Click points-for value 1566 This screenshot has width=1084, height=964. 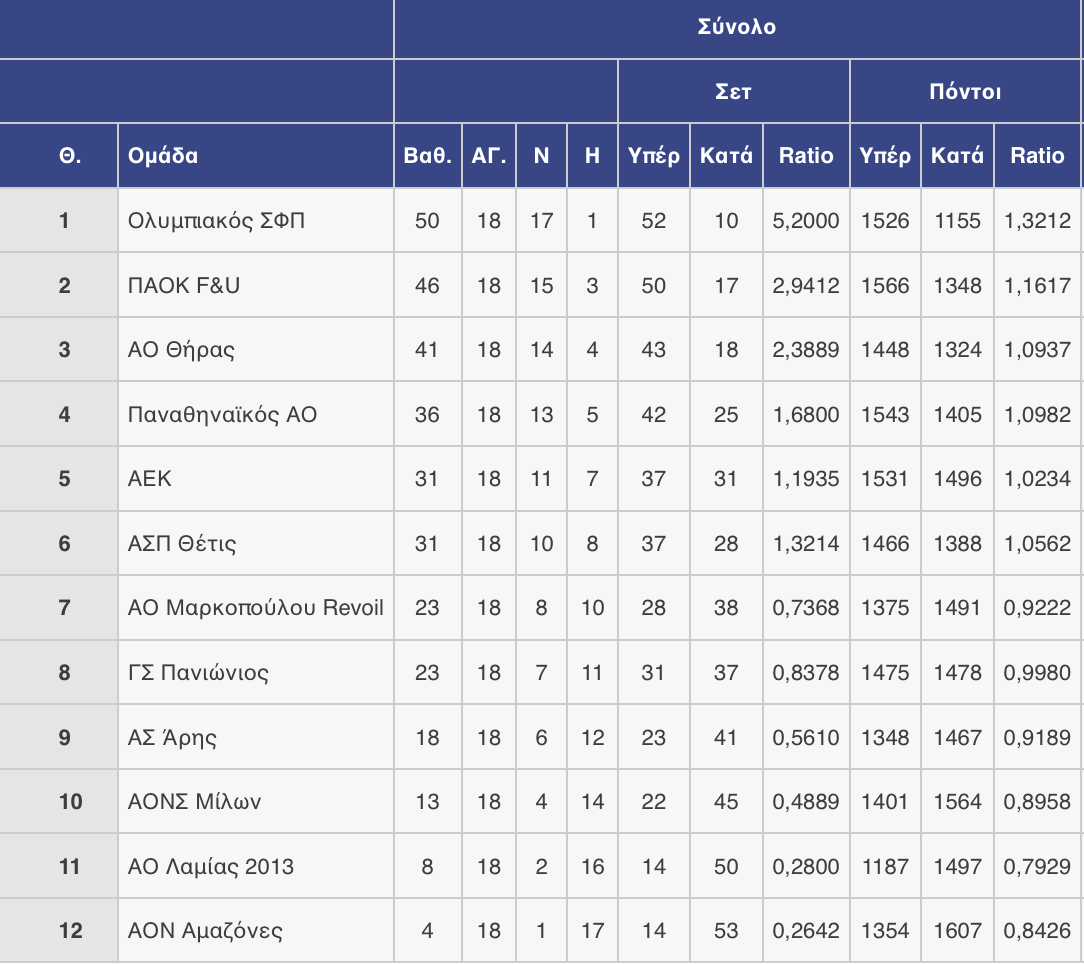pos(885,285)
